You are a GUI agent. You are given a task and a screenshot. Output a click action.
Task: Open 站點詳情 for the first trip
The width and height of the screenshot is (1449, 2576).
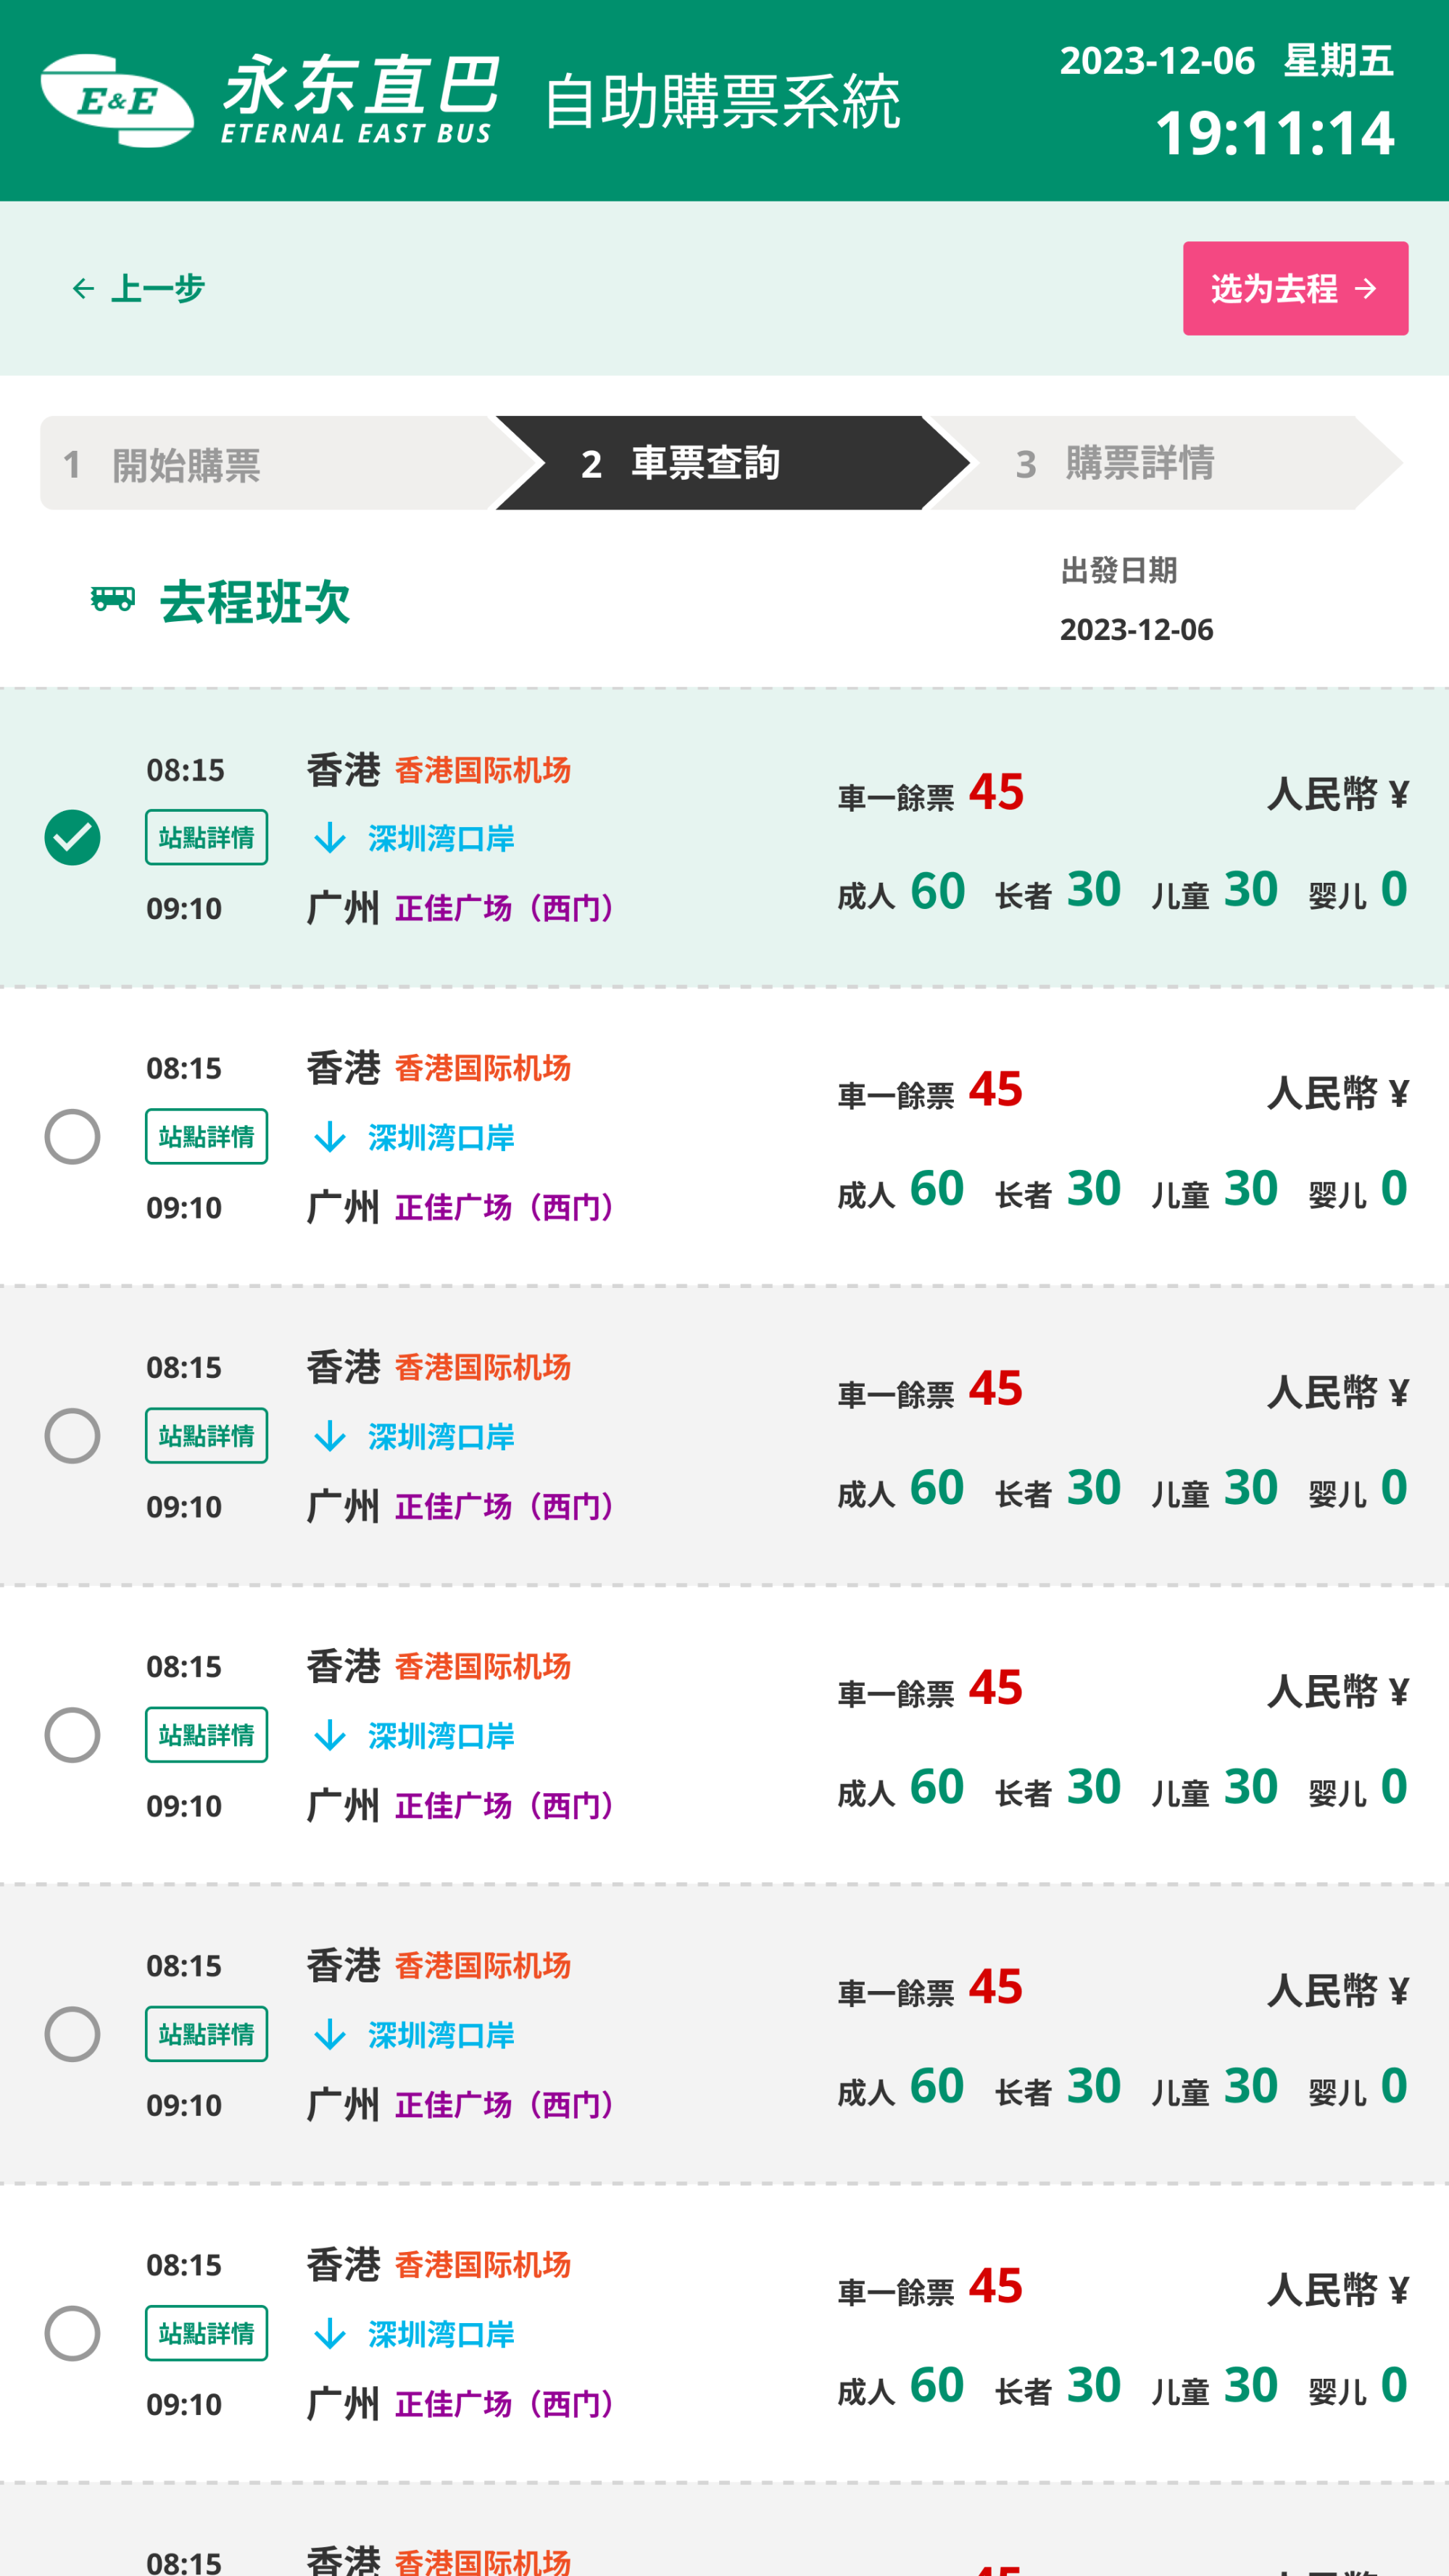click(206, 837)
